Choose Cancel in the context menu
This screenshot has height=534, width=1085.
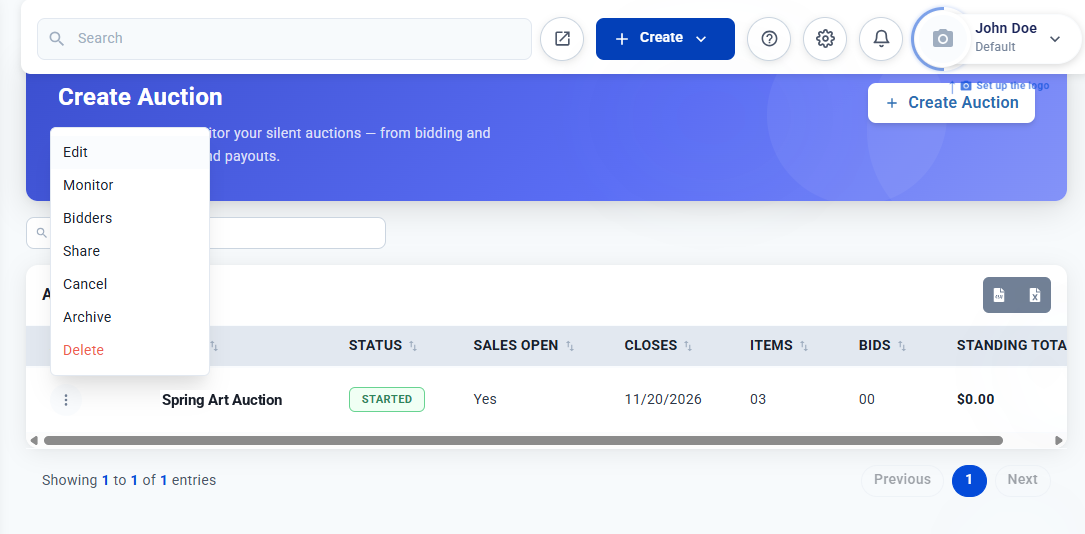[x=130, y=284]
